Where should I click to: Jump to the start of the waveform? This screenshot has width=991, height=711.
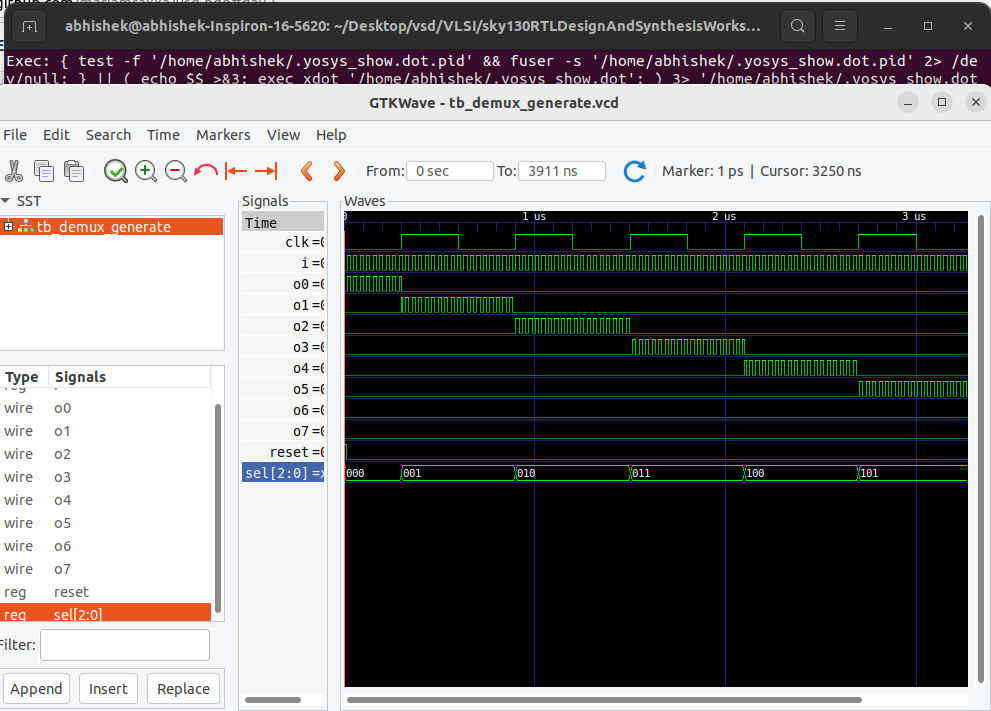pyautogui.click(x=236, y=171)
